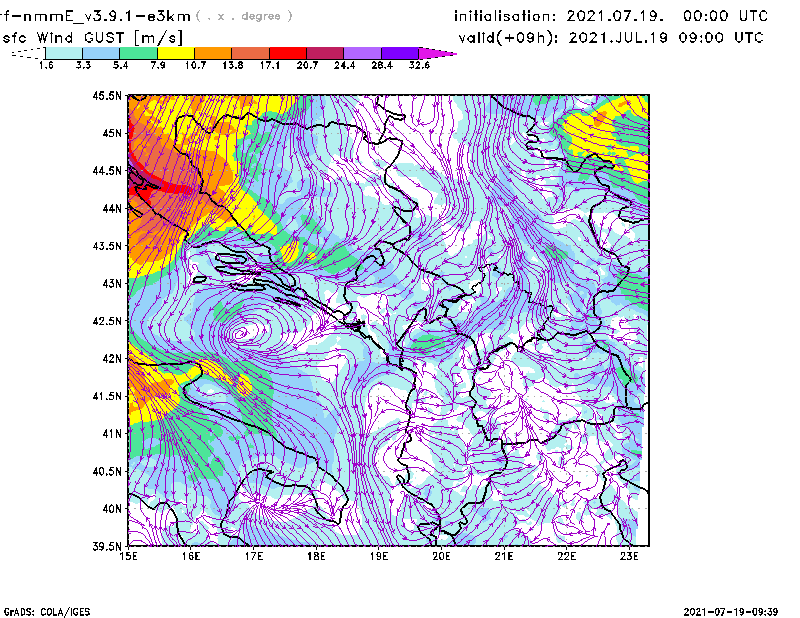Viewport: 800px width, 618px height.
Task: Click the legend value 3.3
Action: point(83,65)
